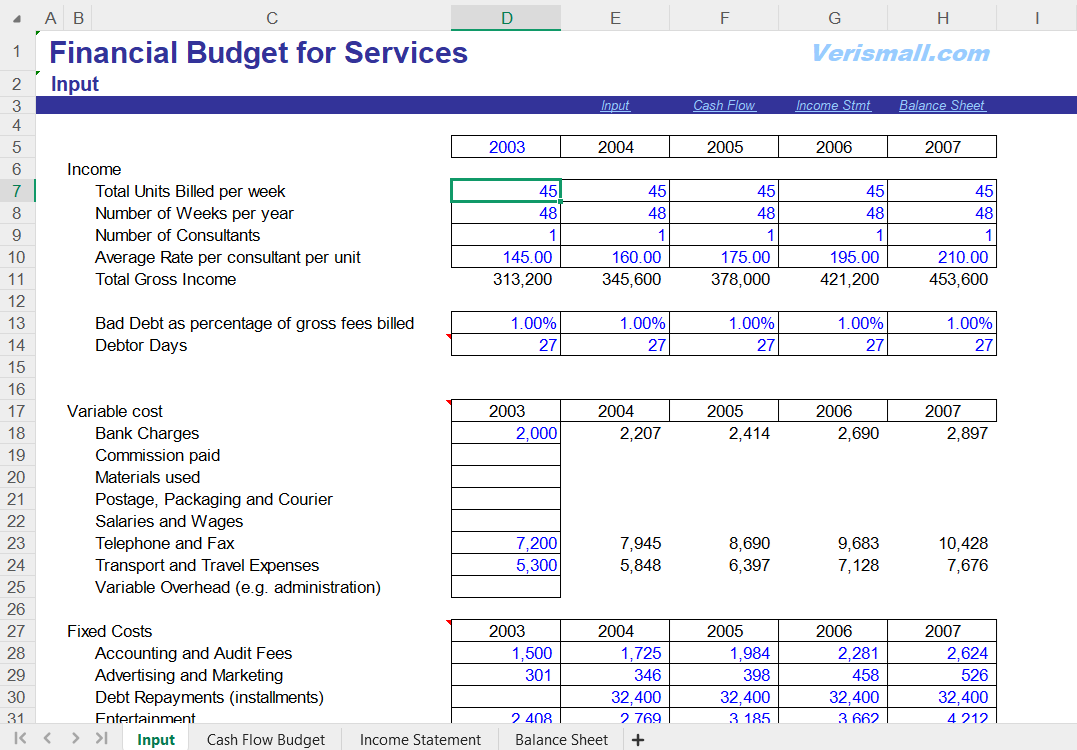Viewport: 1077px width, 750px height.
Task: Select the 2007 Average Rate cell showing 210.00
Action: pos(942,257)
